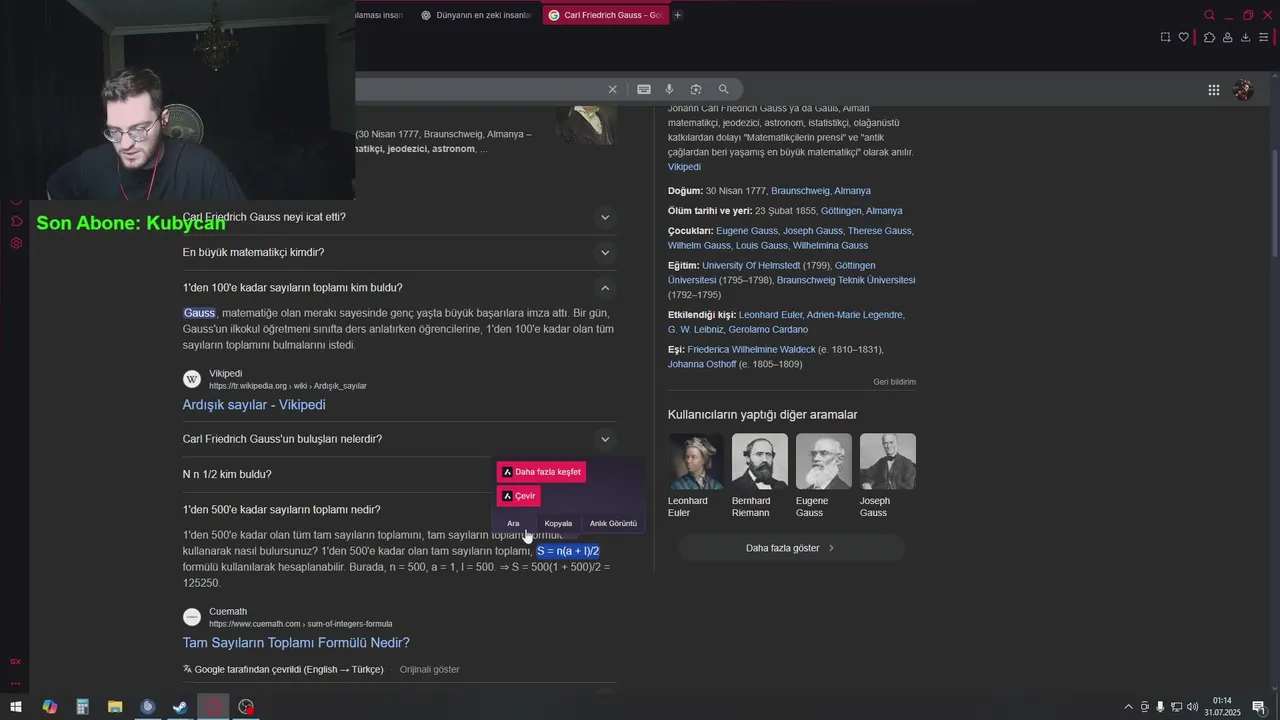Click the volume icon in tray
The image size is (1280, 720).
[x=1193, y=707]
